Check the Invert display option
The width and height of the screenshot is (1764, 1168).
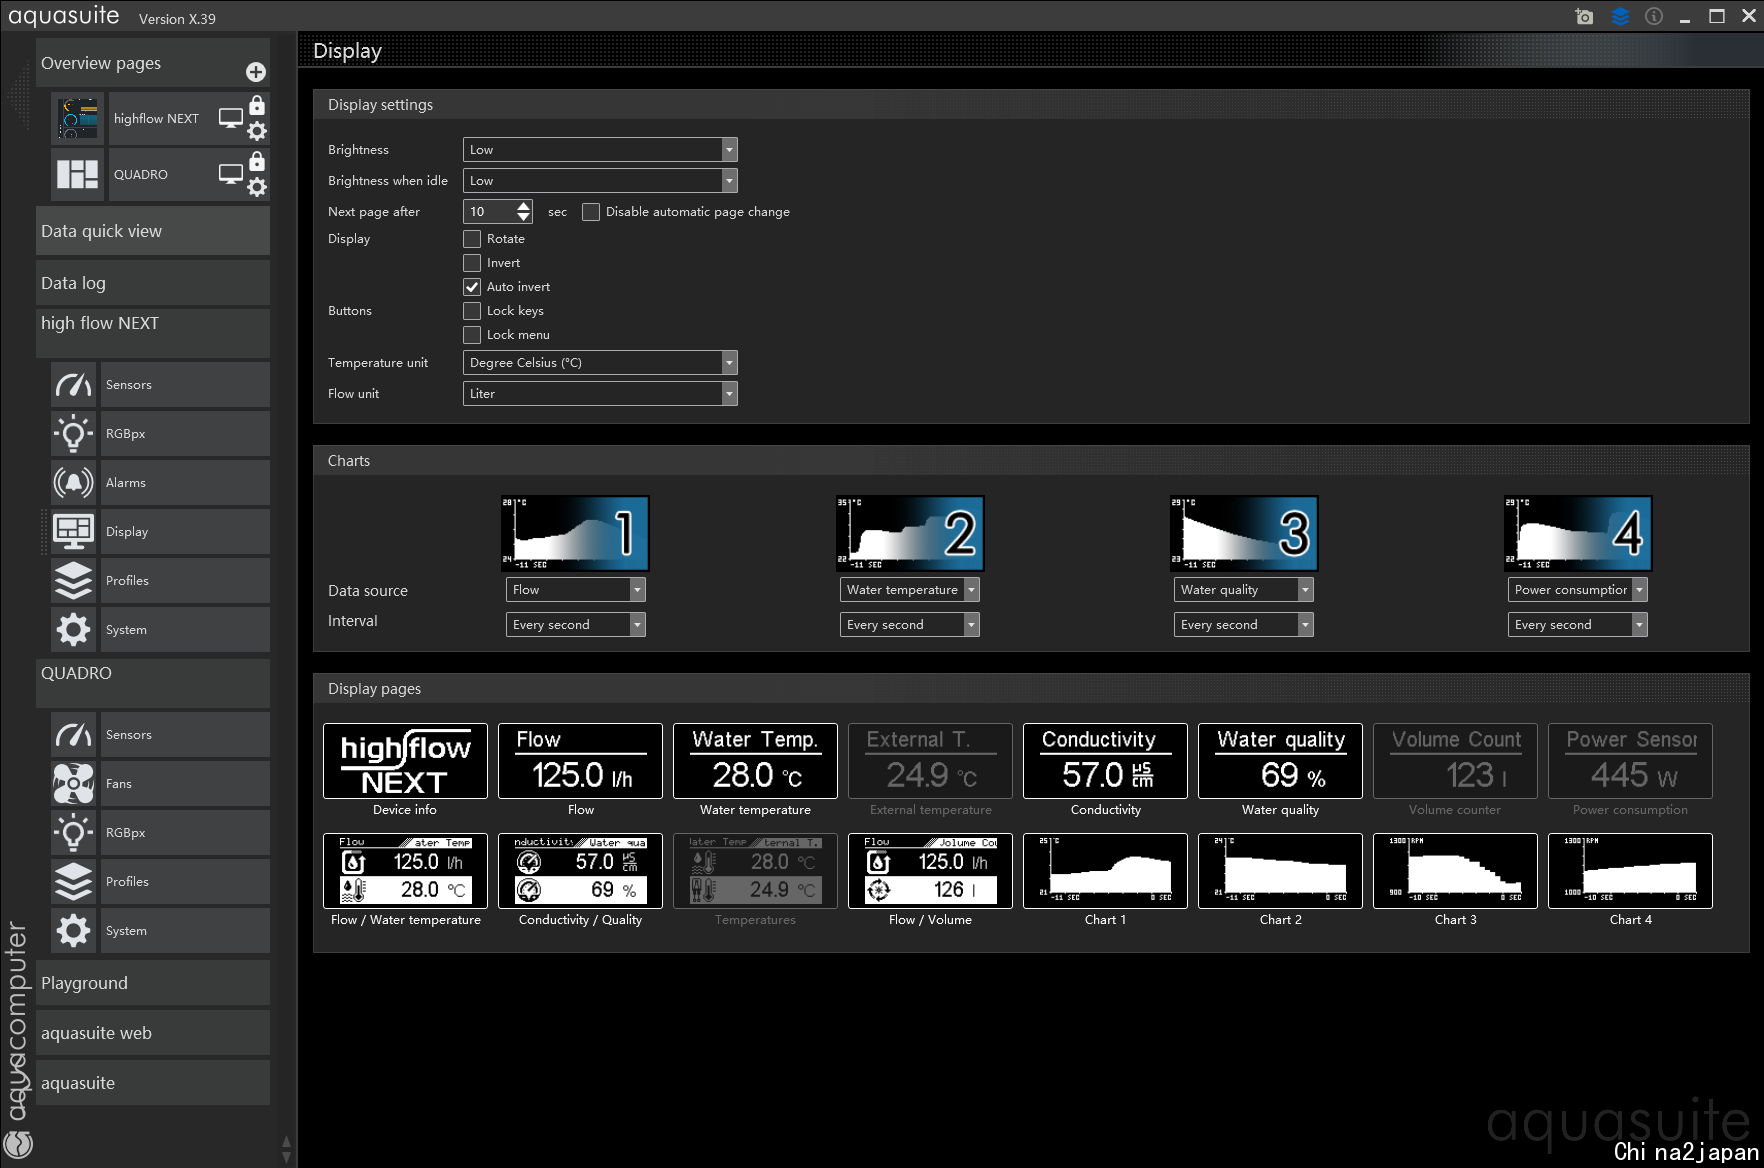click(x=472, y=263)
